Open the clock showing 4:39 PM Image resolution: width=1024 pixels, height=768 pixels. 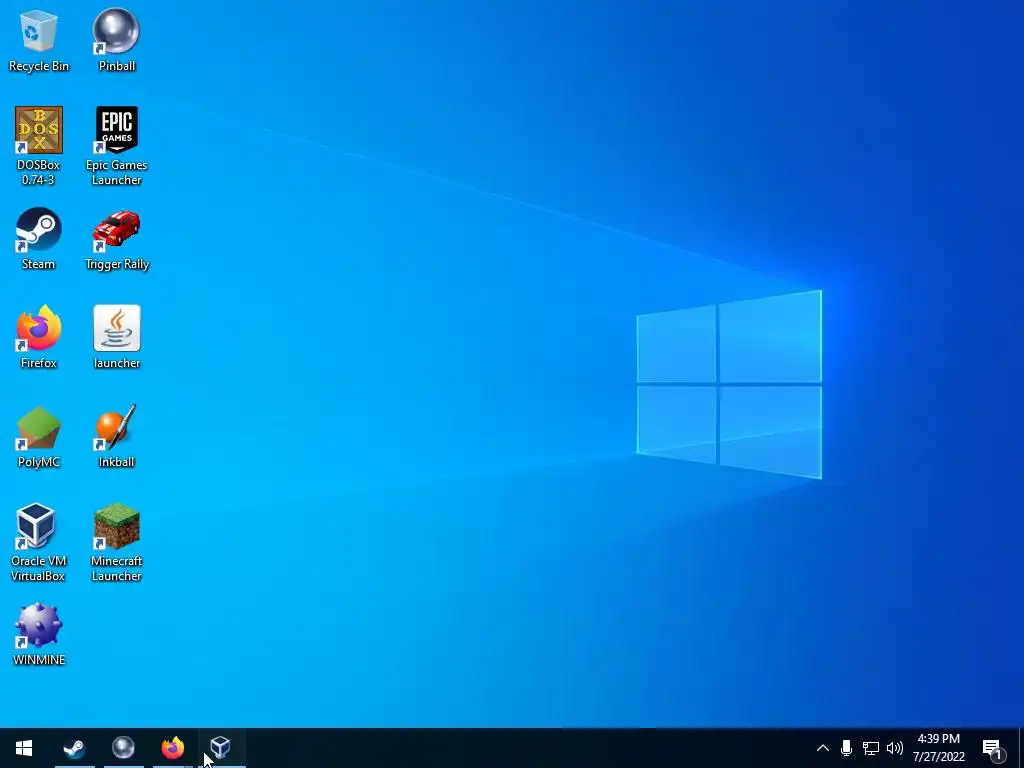click(x=938, y=748)
